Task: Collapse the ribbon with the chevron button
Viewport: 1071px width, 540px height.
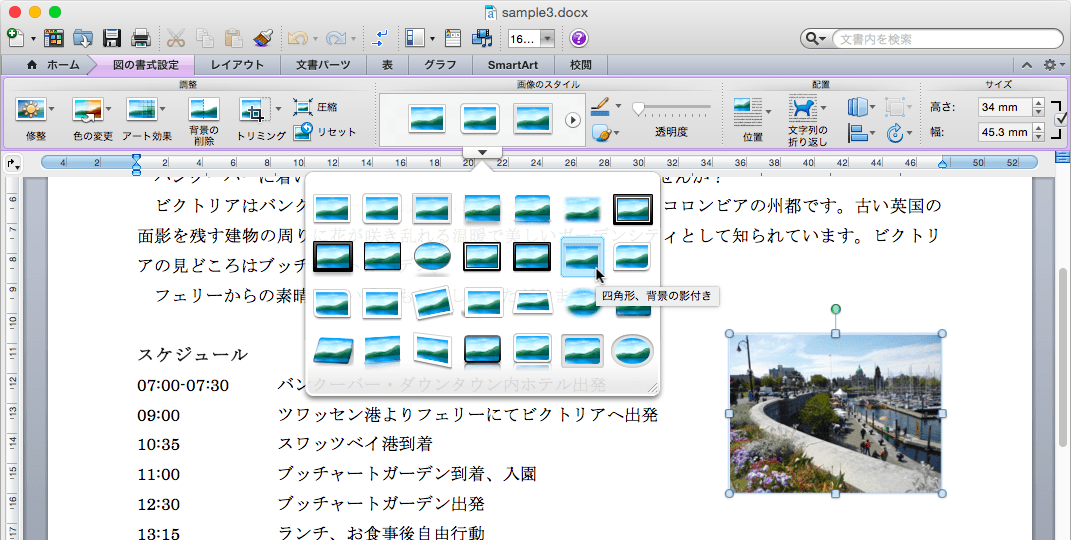Action: pyautogui.click(x=1025, y=65)
